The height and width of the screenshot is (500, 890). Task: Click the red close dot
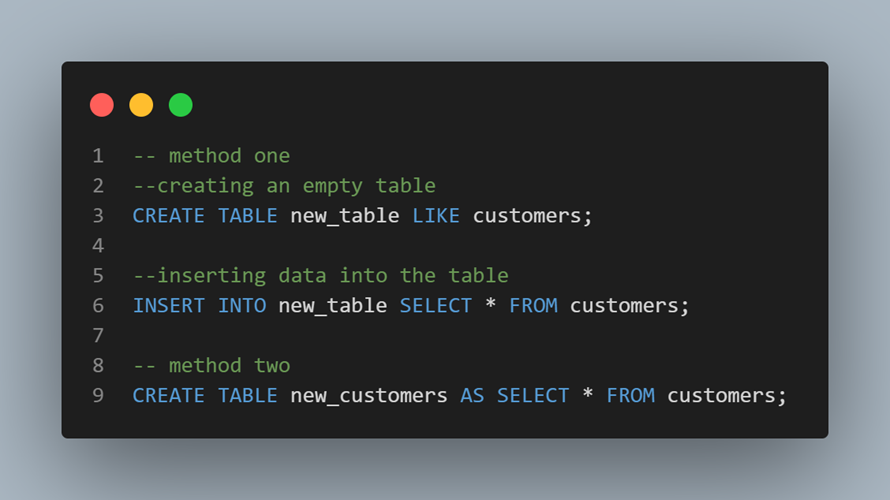click(102, 105)
